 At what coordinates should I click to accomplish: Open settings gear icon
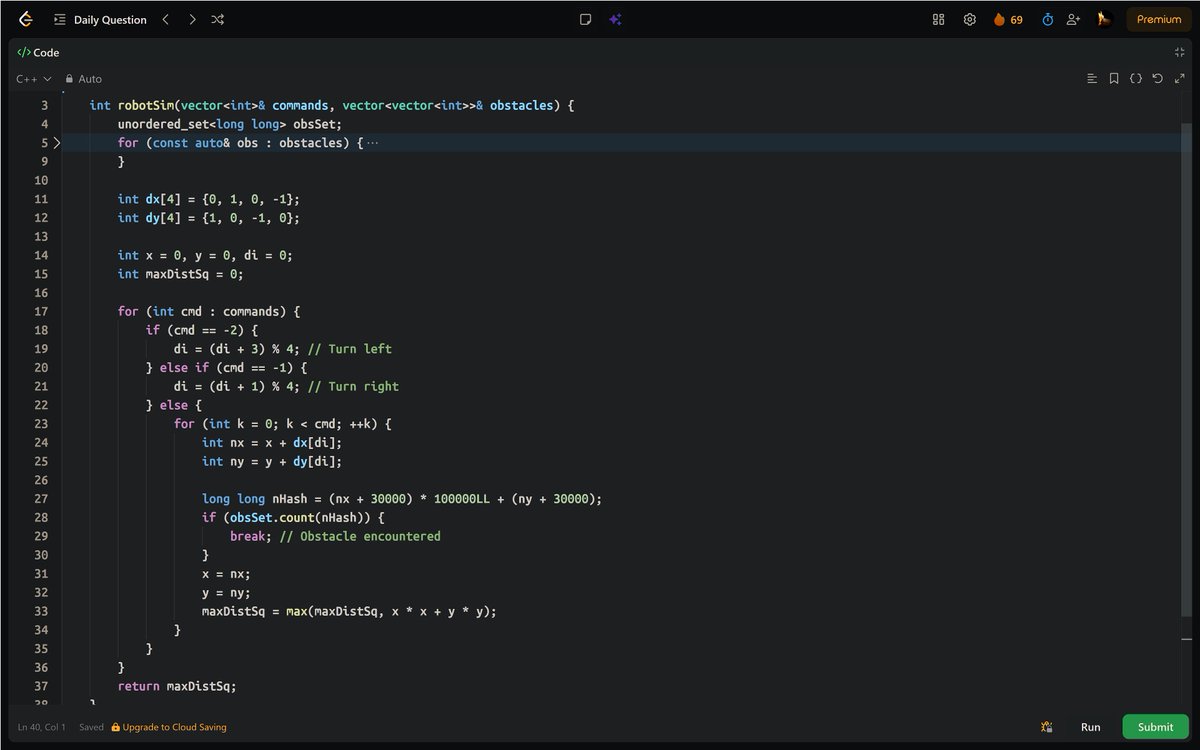(x=969, y=19)
